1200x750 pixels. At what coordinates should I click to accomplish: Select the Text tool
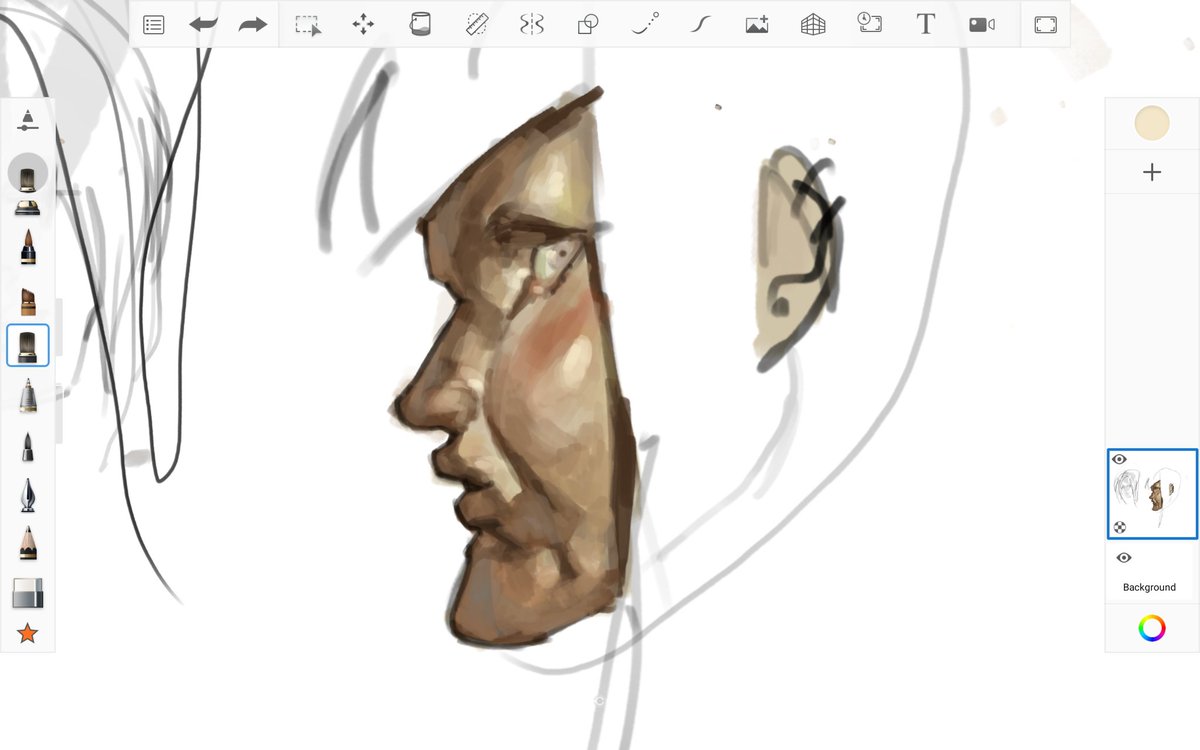pos(925,24)
